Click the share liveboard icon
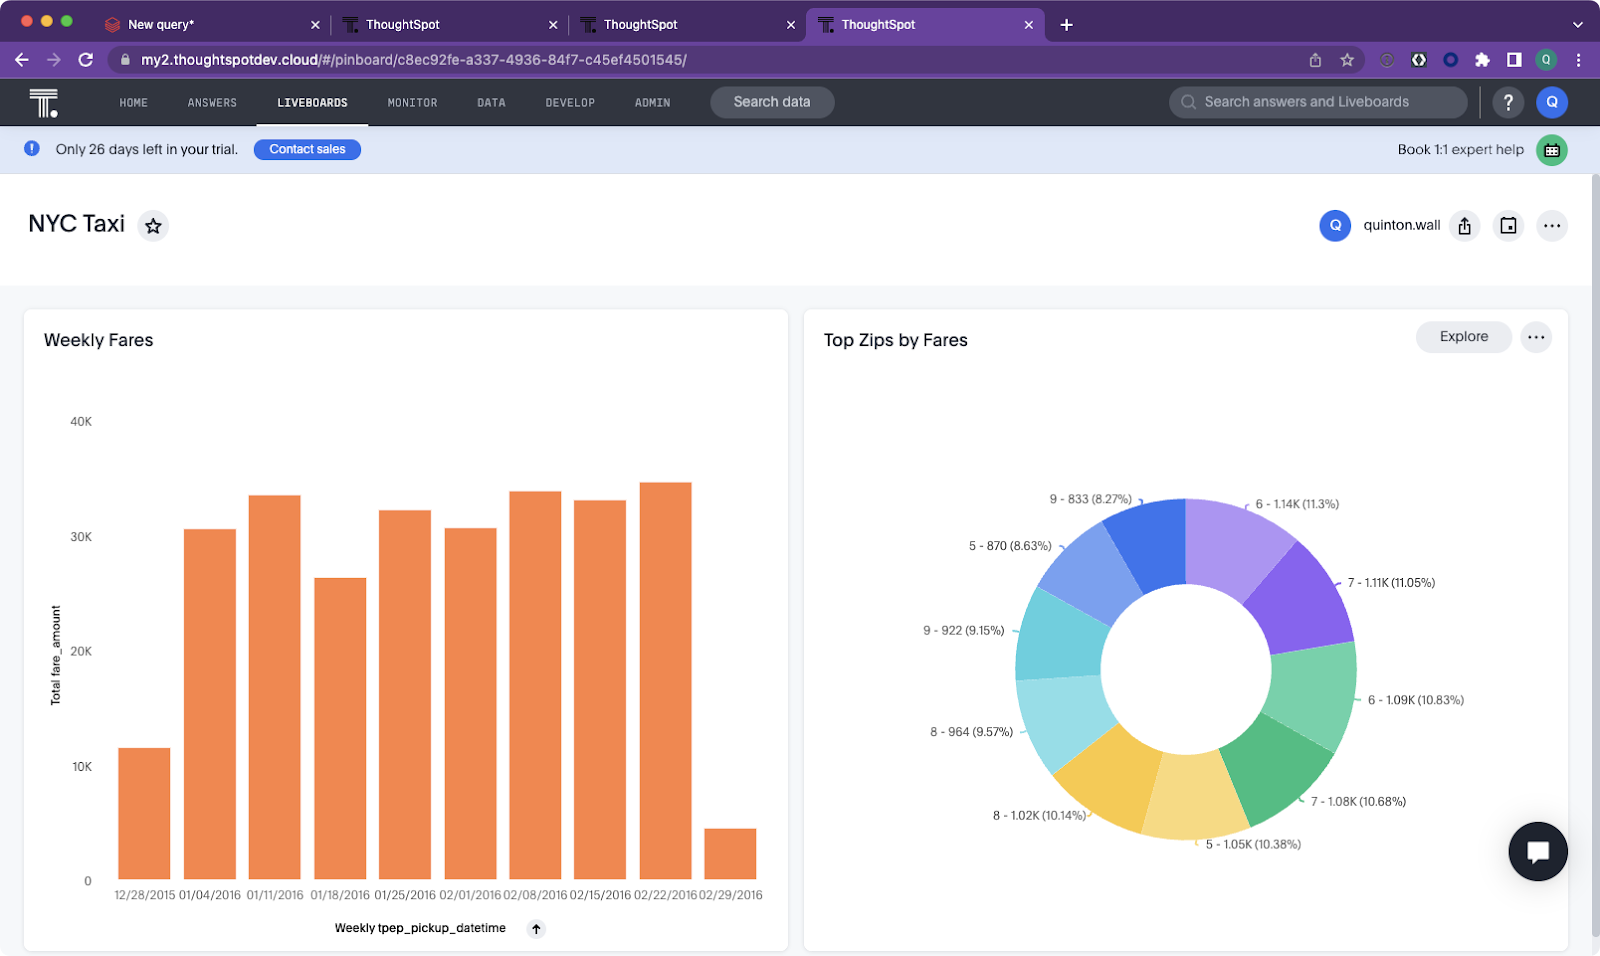The image size is (1600, 956). click(1464, 226)
